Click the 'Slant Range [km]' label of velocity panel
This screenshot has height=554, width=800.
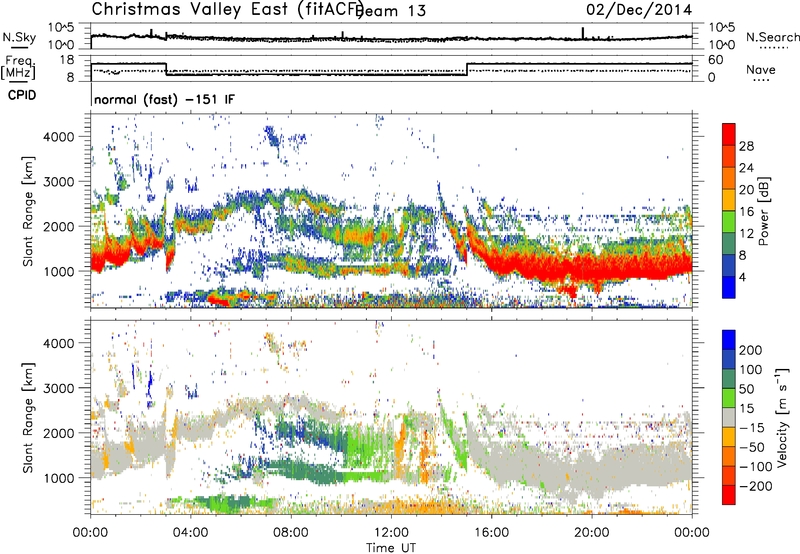pos(28,417)
